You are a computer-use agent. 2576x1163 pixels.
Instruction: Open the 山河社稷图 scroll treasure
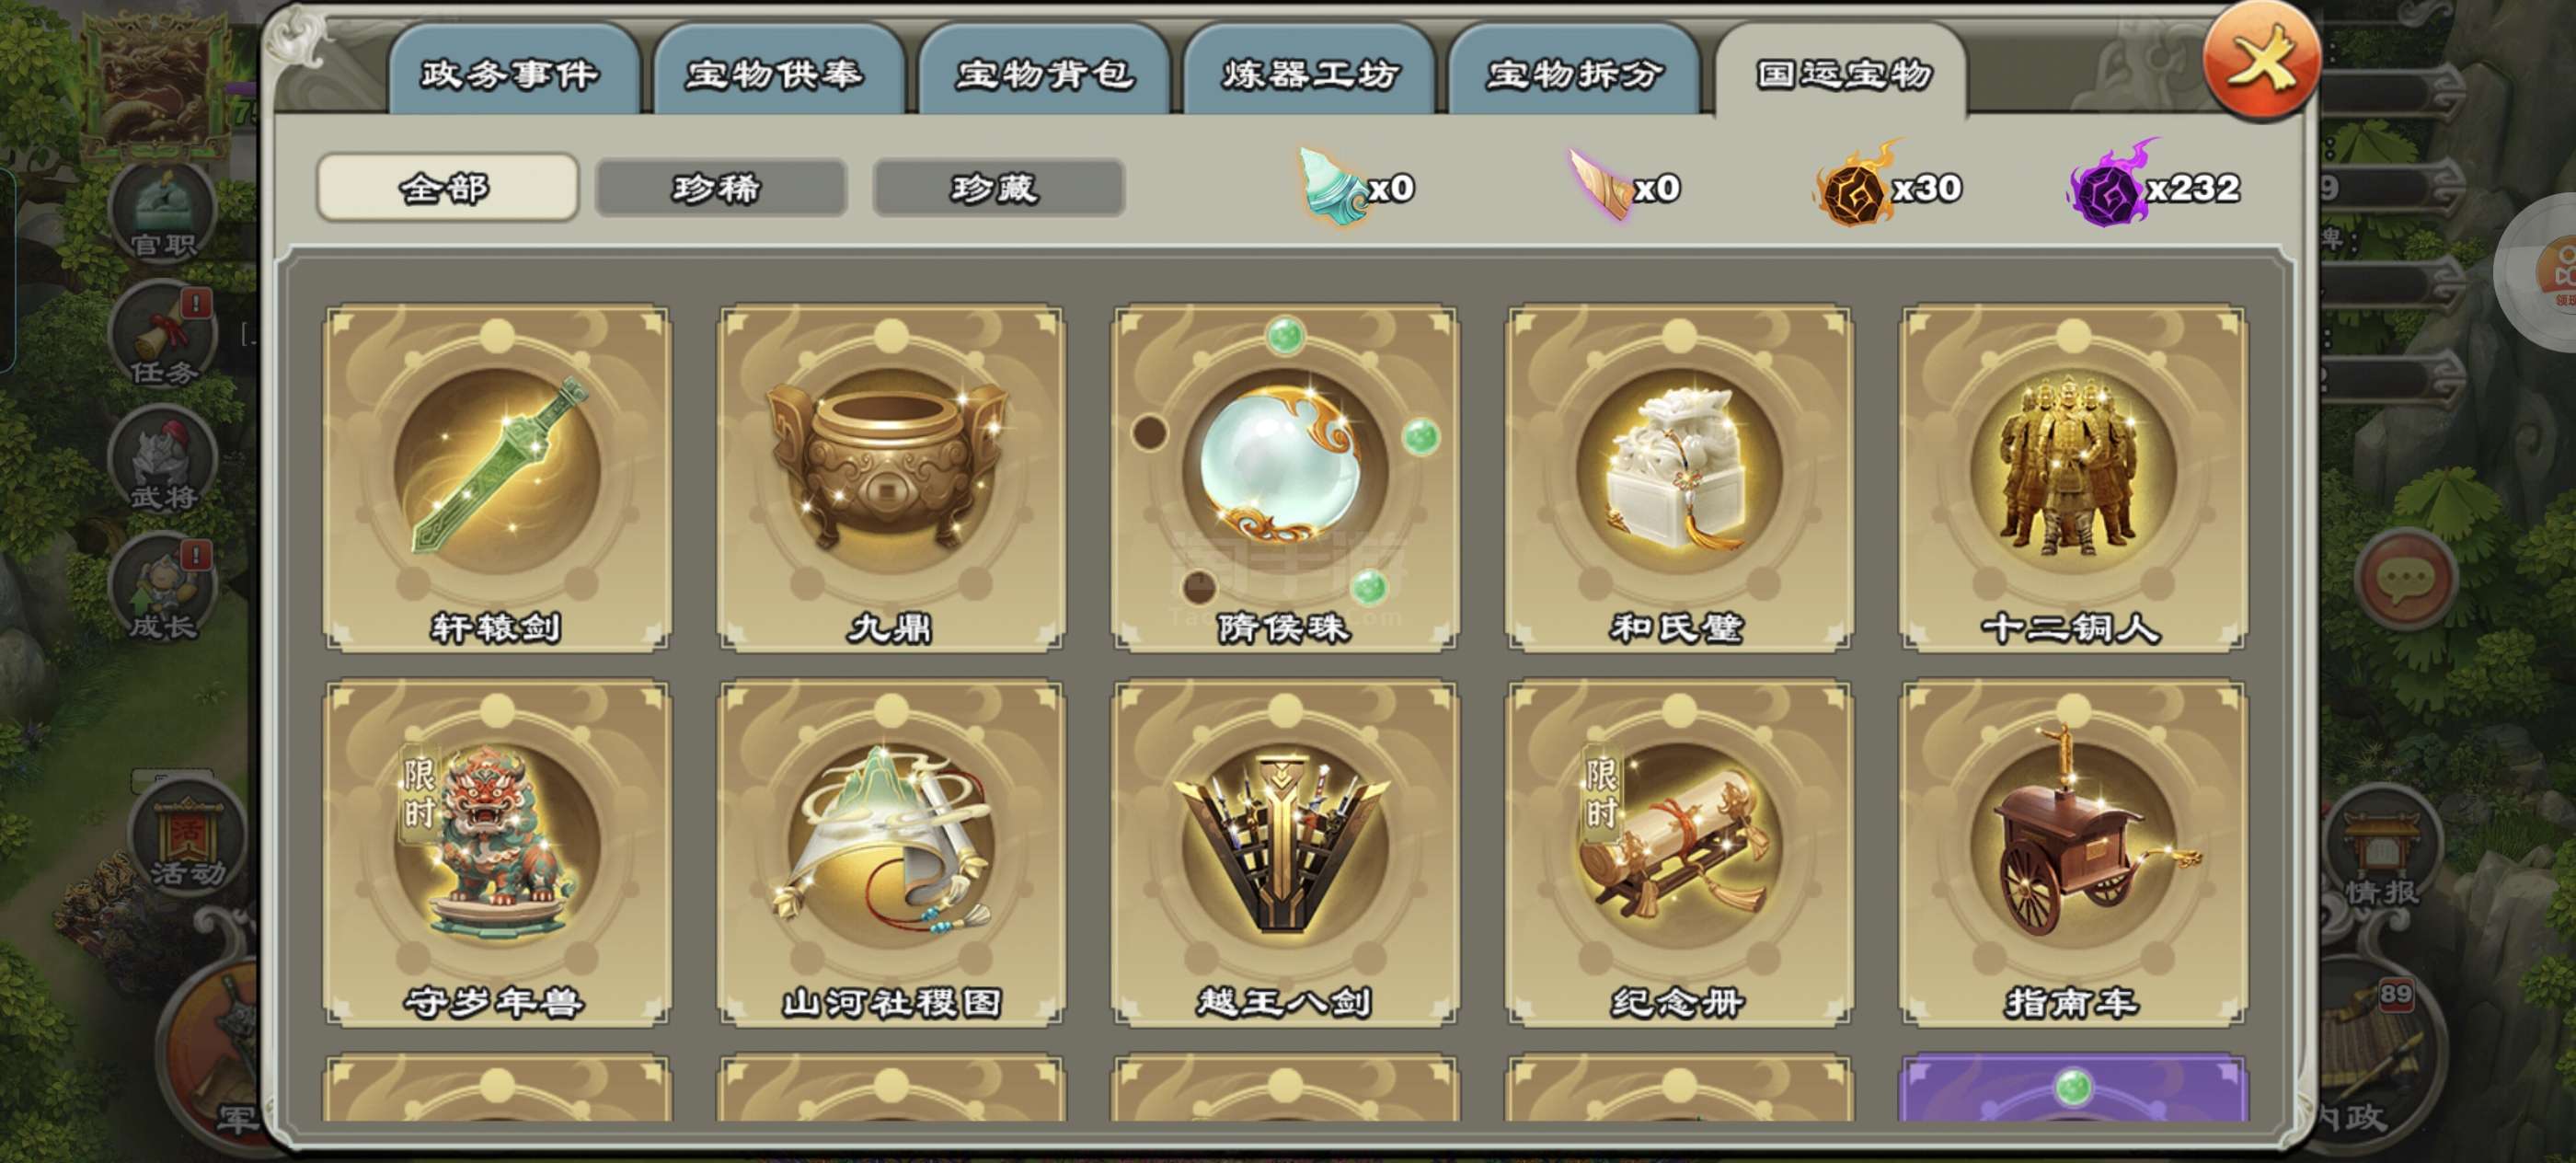coord(890,853)
